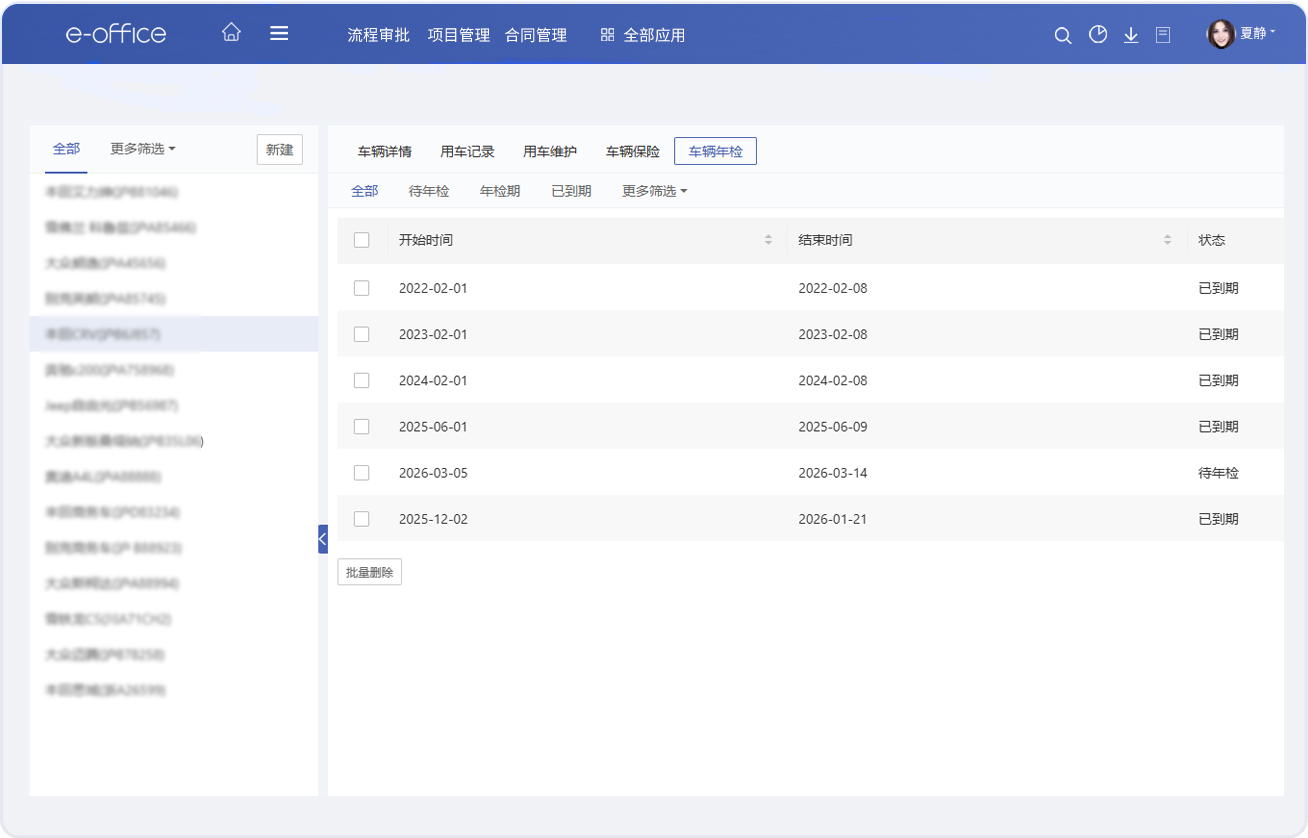The height and width of the screenshot is (838, 1308).
Task: Open 流程审批 in top navigation
Action: pyautogui.click(x=378, y=35)
